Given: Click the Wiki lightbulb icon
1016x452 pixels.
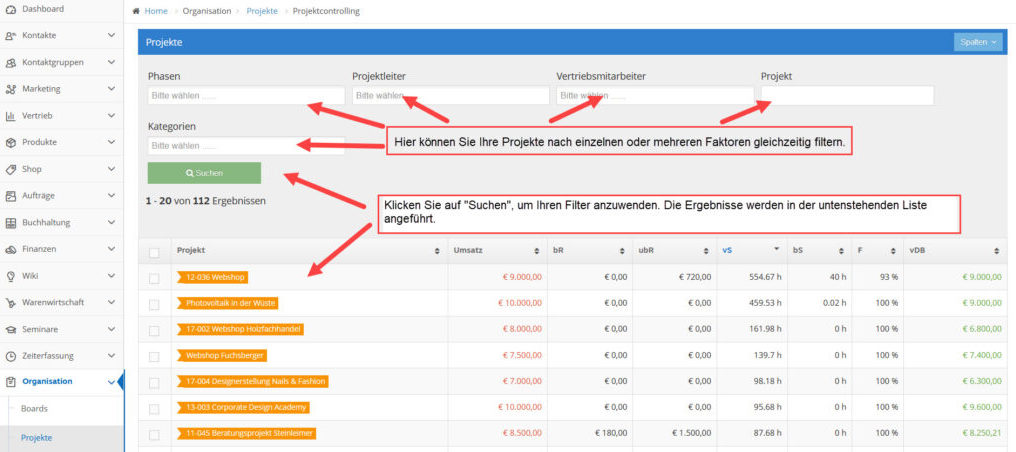Looking at the screenshot, I should point(10,276).
